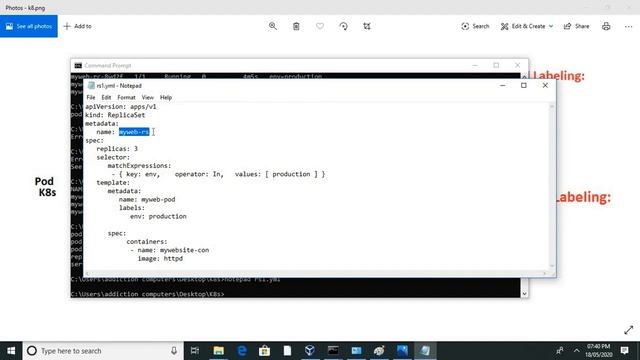Image resolution: width=640 pixels, height=360 pixels.
Task: Open File Explorer from the taskbar
Action: (x=218, y=351)
